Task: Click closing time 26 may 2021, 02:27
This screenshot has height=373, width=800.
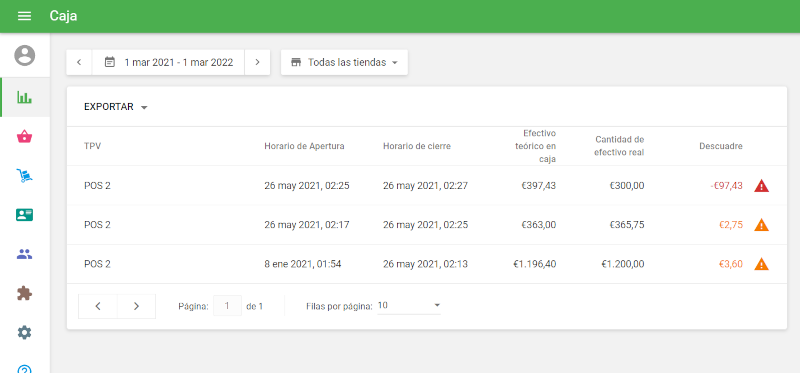Action: click(x=425, y=186)
